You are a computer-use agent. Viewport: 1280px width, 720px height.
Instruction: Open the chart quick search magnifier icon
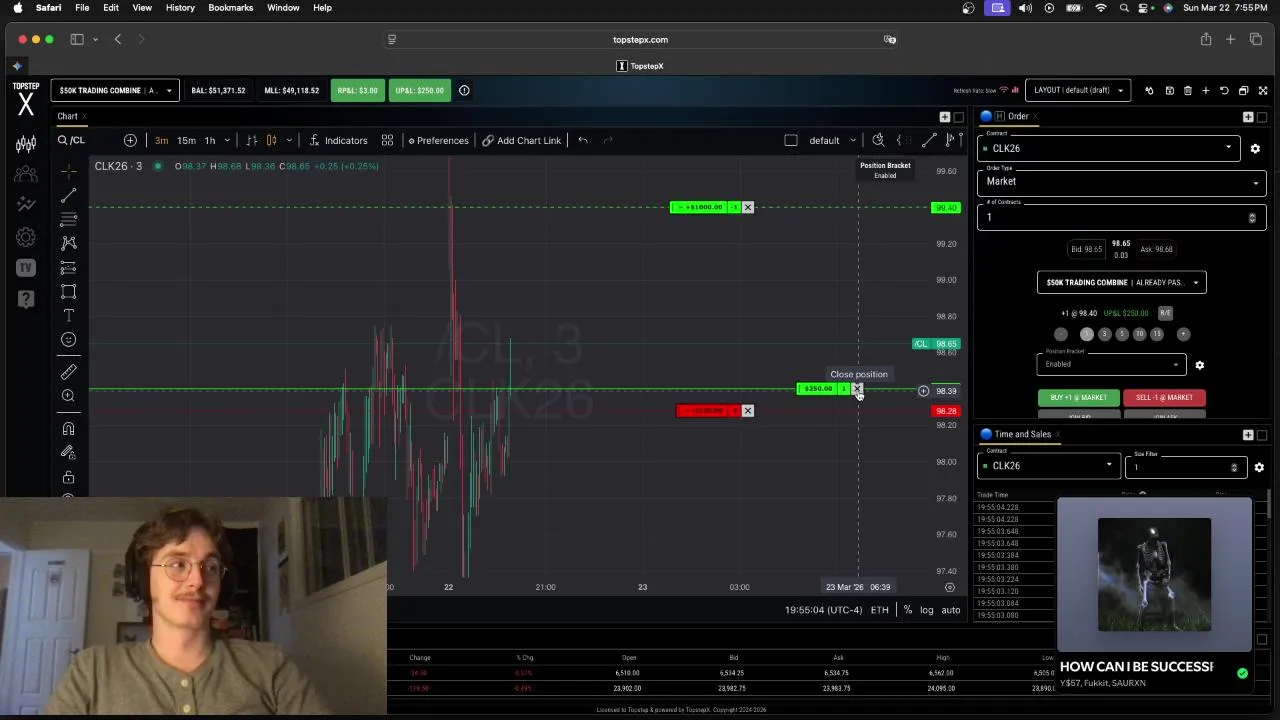878,140
